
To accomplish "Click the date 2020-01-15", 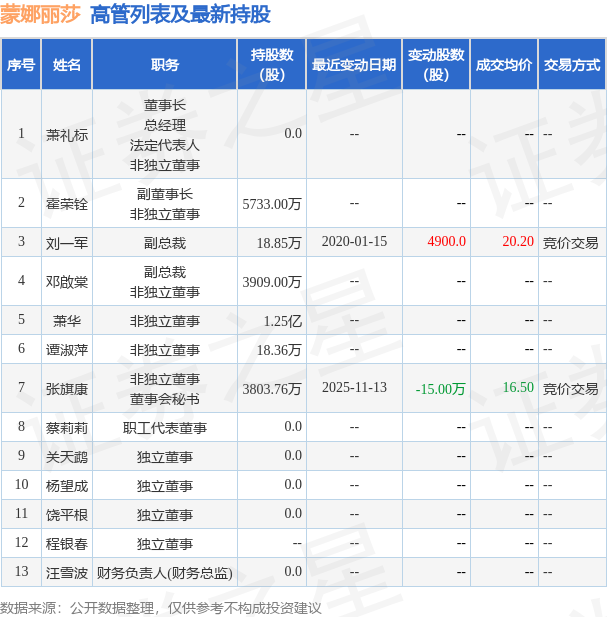I will (354, 241).
